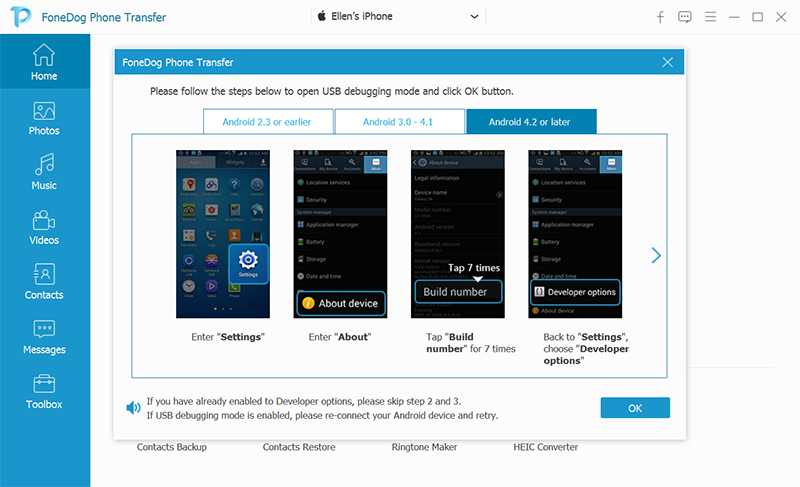Click the 'Enter "About"' caption

point(340,337)
